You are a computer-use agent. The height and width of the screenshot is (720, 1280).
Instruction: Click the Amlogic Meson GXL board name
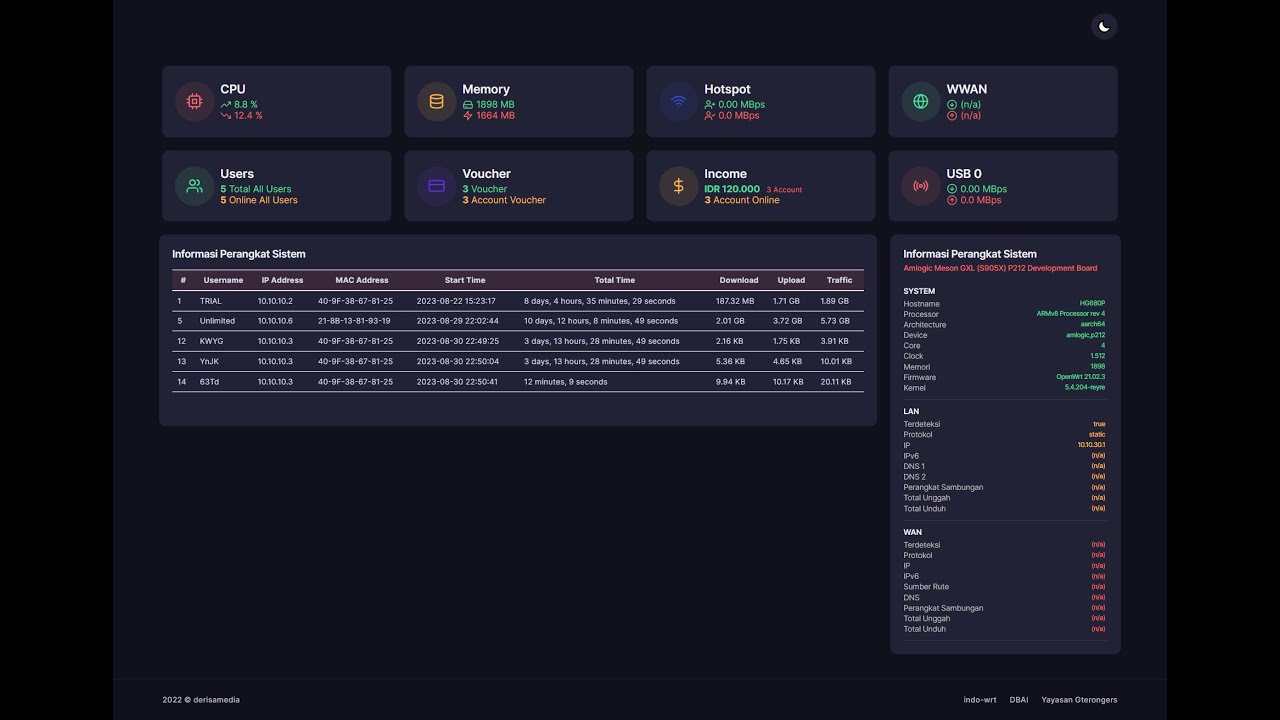pos(1000,268)
